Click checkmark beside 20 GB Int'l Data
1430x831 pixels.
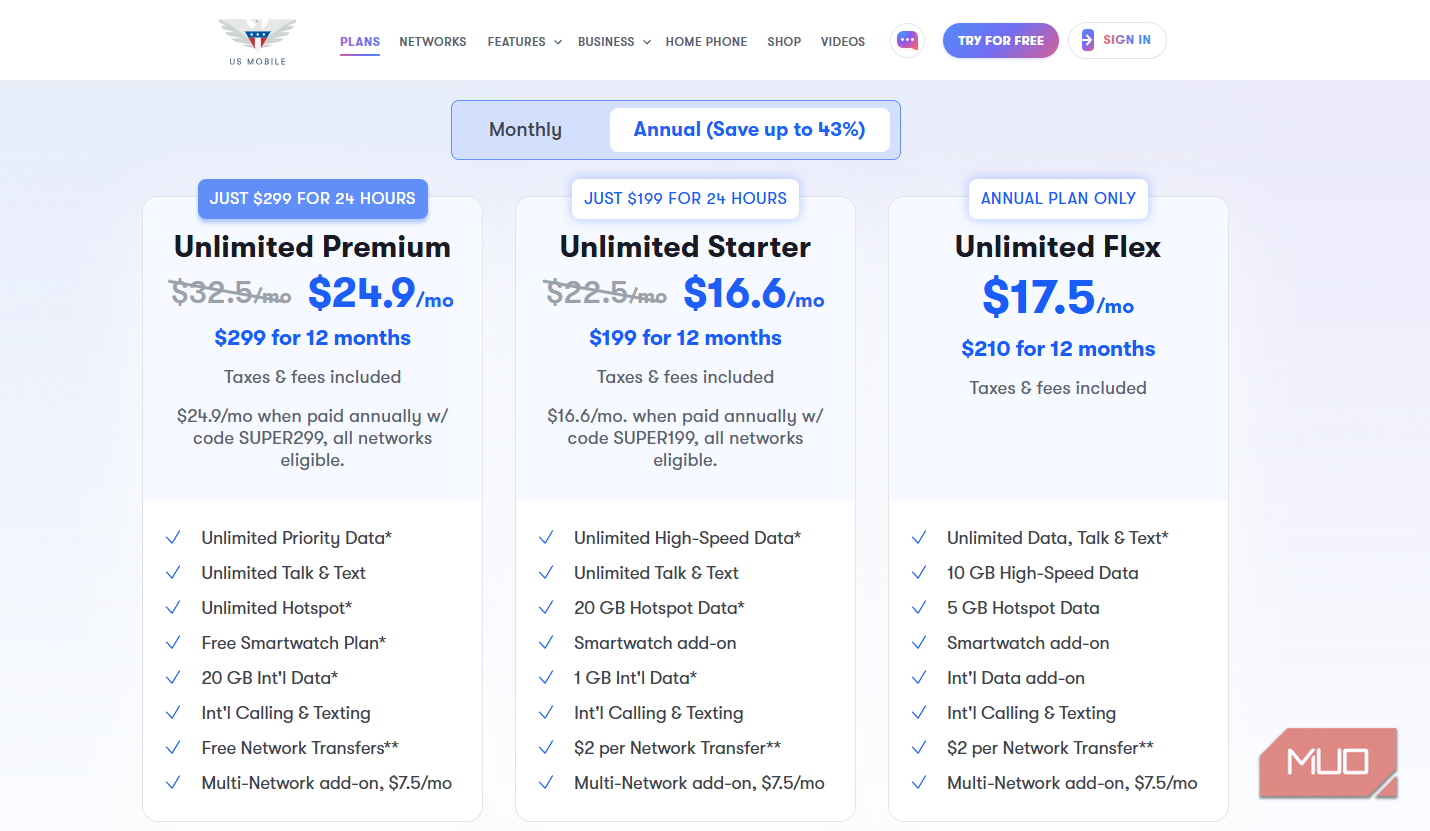click(x=173, y=678)
